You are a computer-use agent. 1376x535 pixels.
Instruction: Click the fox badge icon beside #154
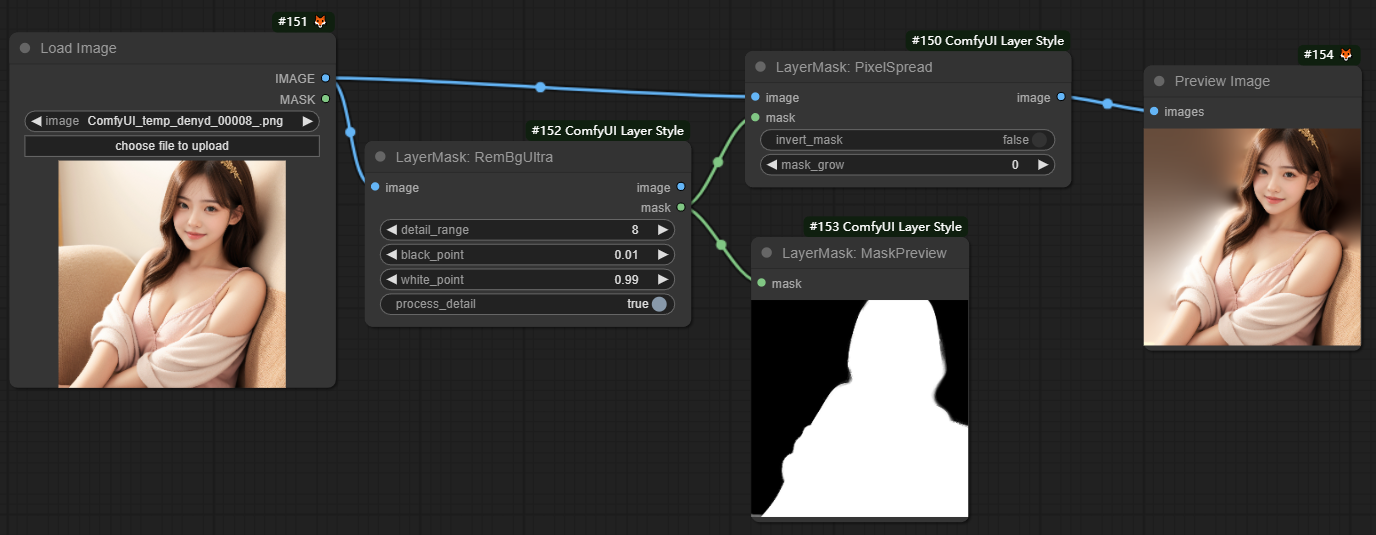1346,54
